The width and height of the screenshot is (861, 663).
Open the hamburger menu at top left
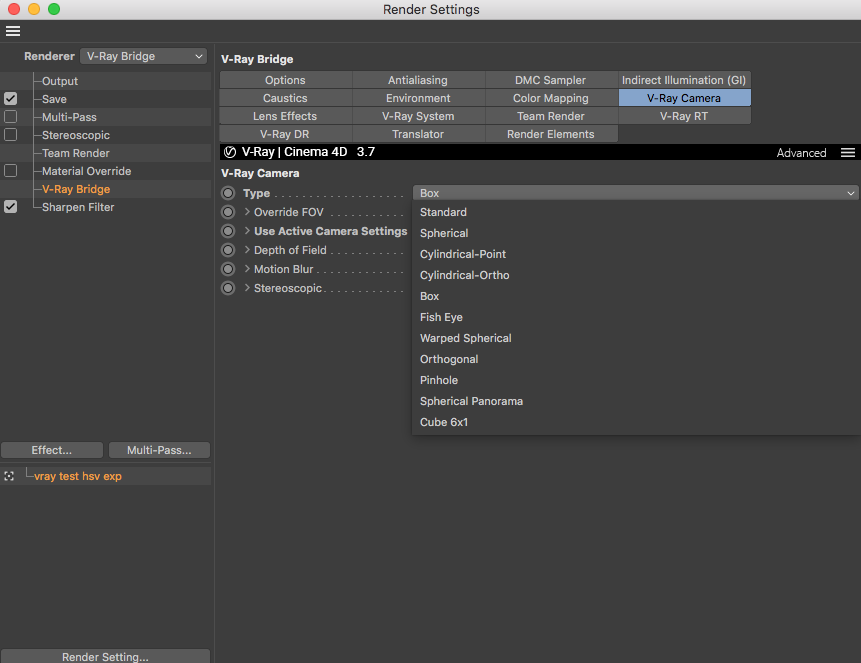click(x=13, y=31)
